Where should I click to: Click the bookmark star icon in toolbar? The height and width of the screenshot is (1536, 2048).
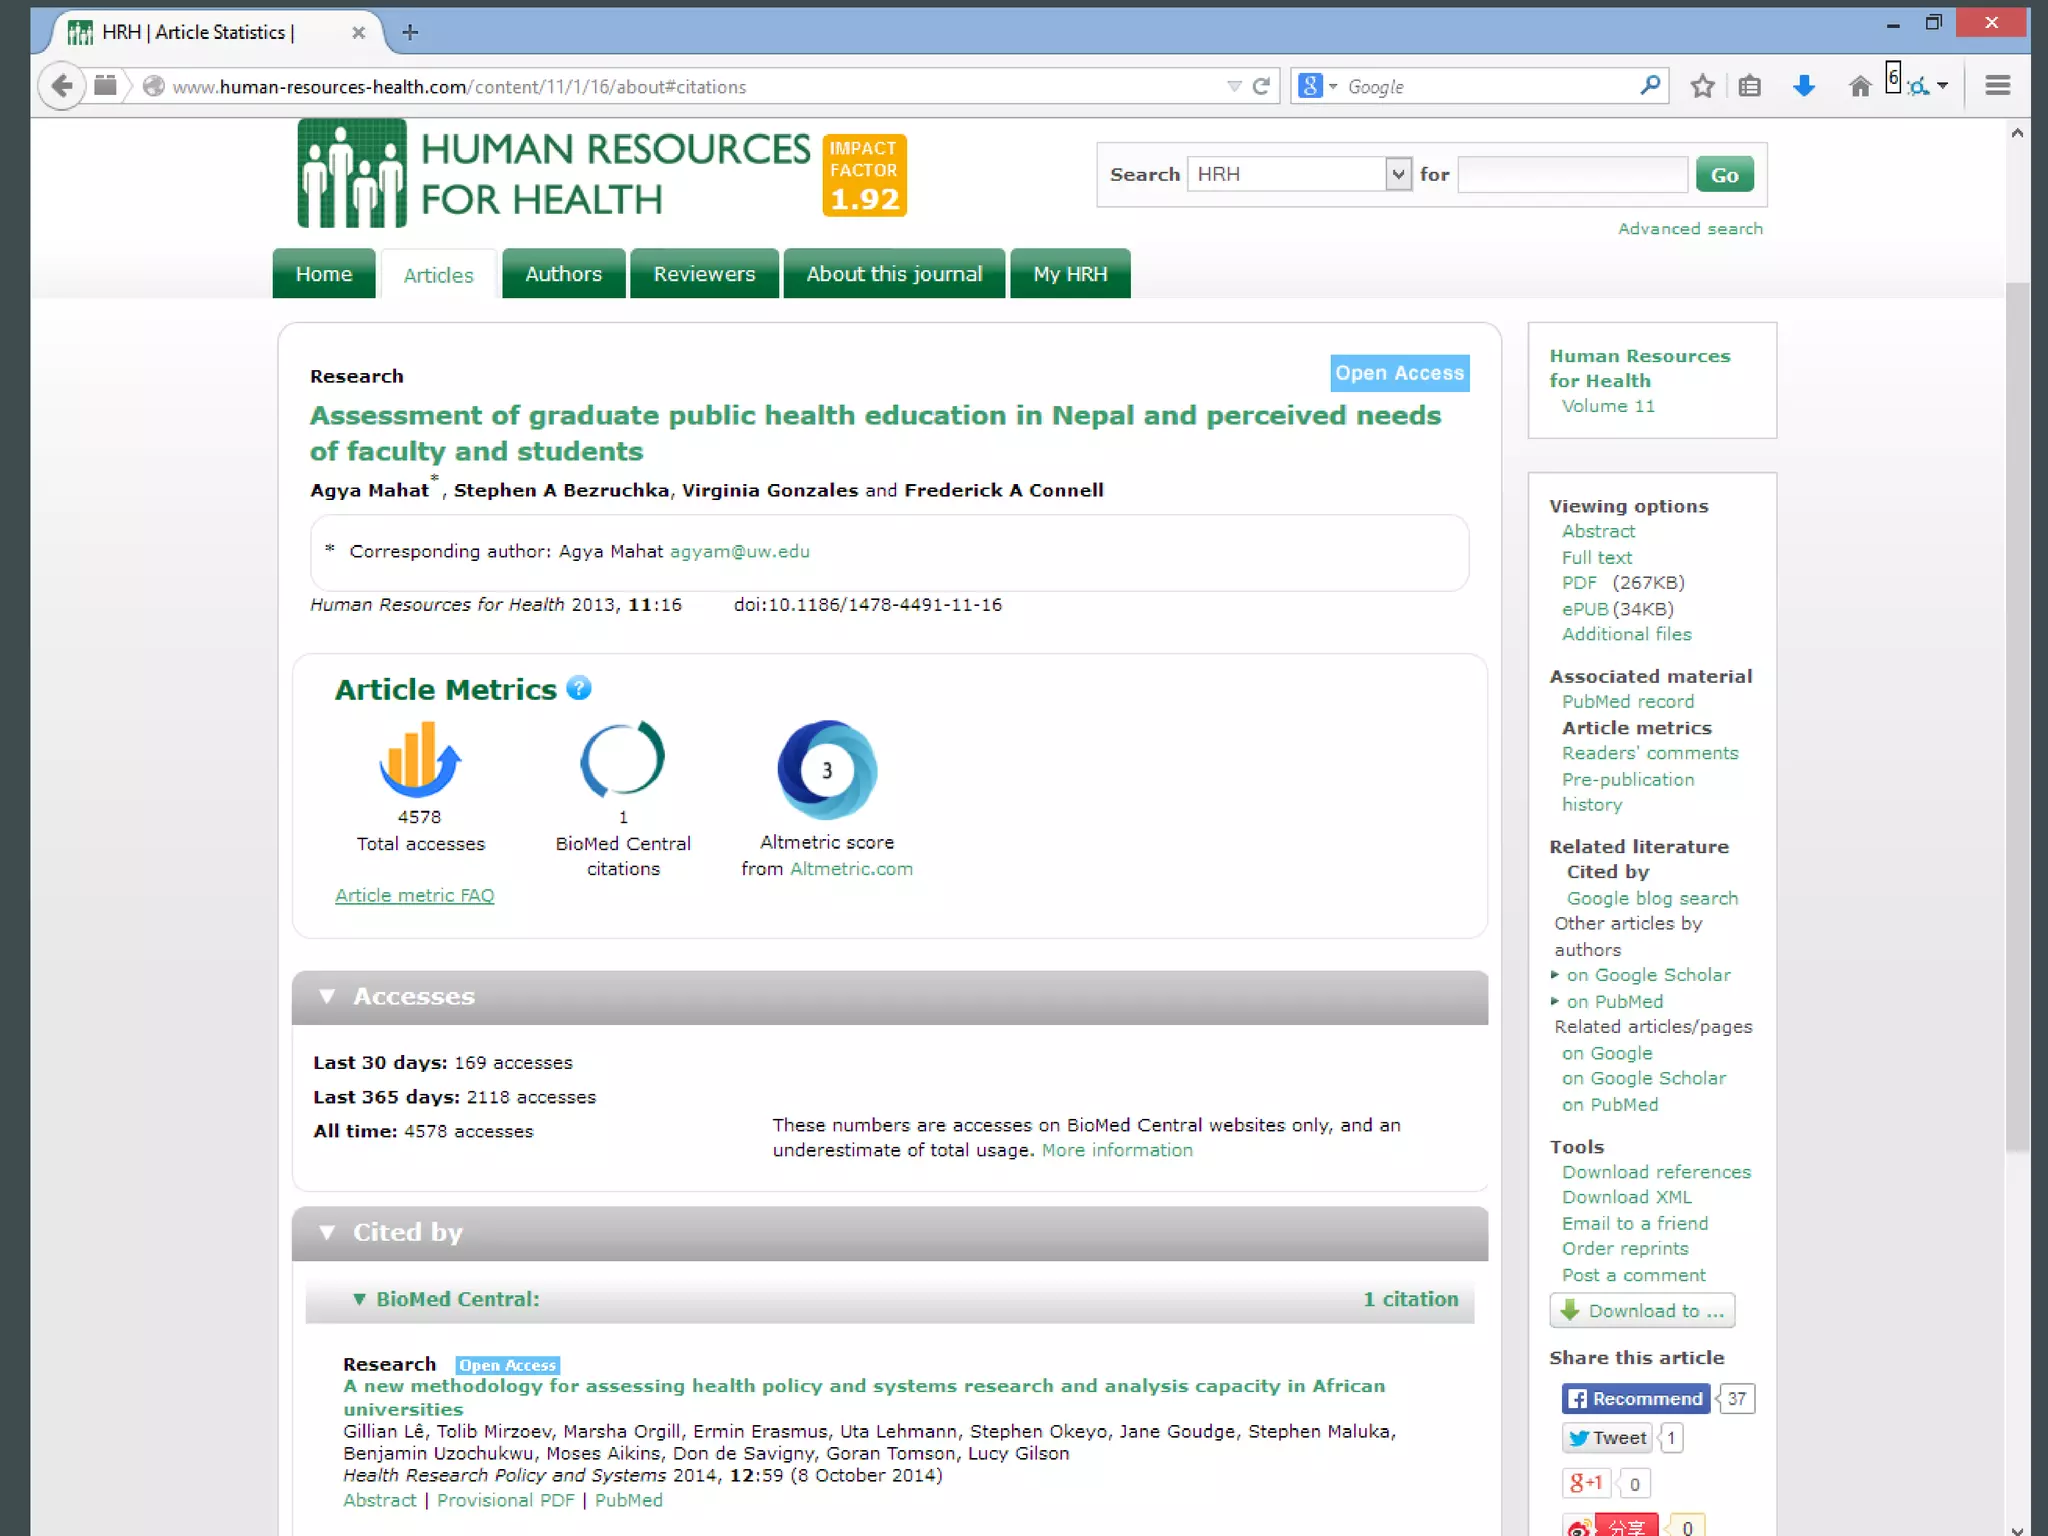tap(1702, 86)
